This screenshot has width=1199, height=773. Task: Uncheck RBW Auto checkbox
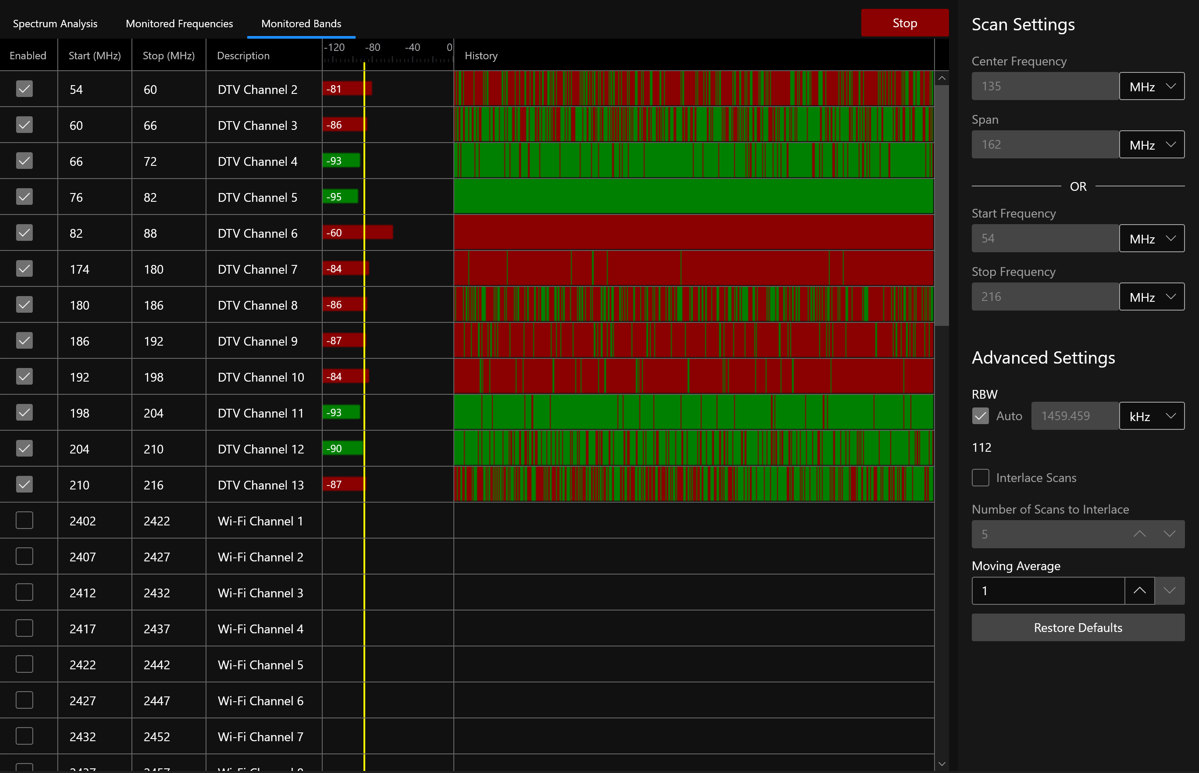click(980, 416)
